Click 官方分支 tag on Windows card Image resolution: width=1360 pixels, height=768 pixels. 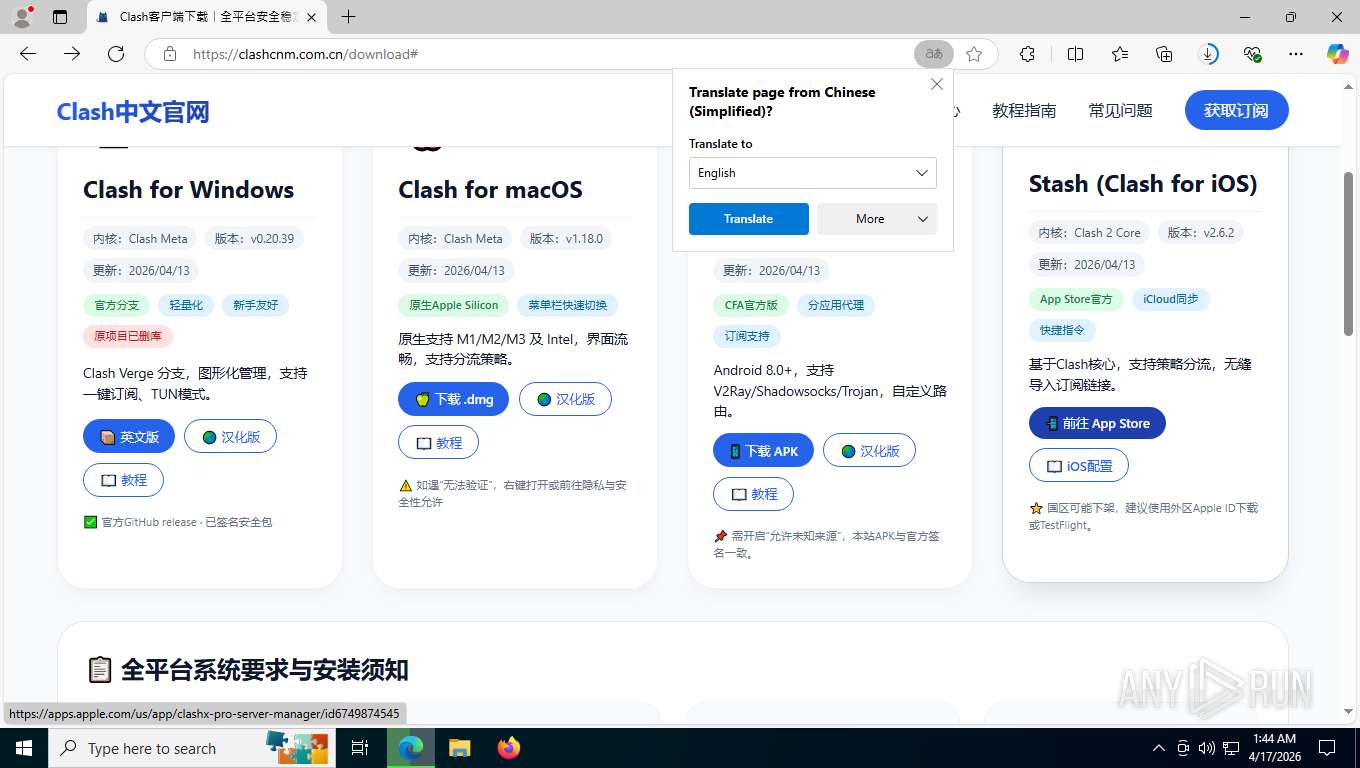pyautogui.click(x=117, y=305)
